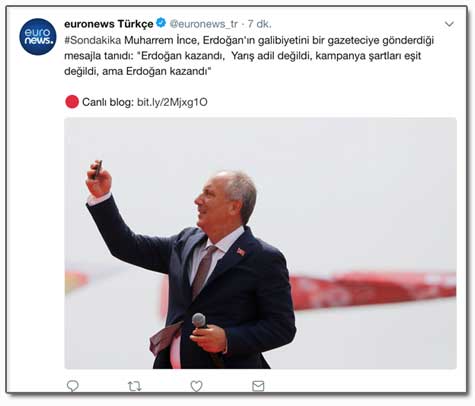Click the red banner in the photo background
Viewport: 475px width, 406px height.
pyautogui.click(x=372, y=290)
